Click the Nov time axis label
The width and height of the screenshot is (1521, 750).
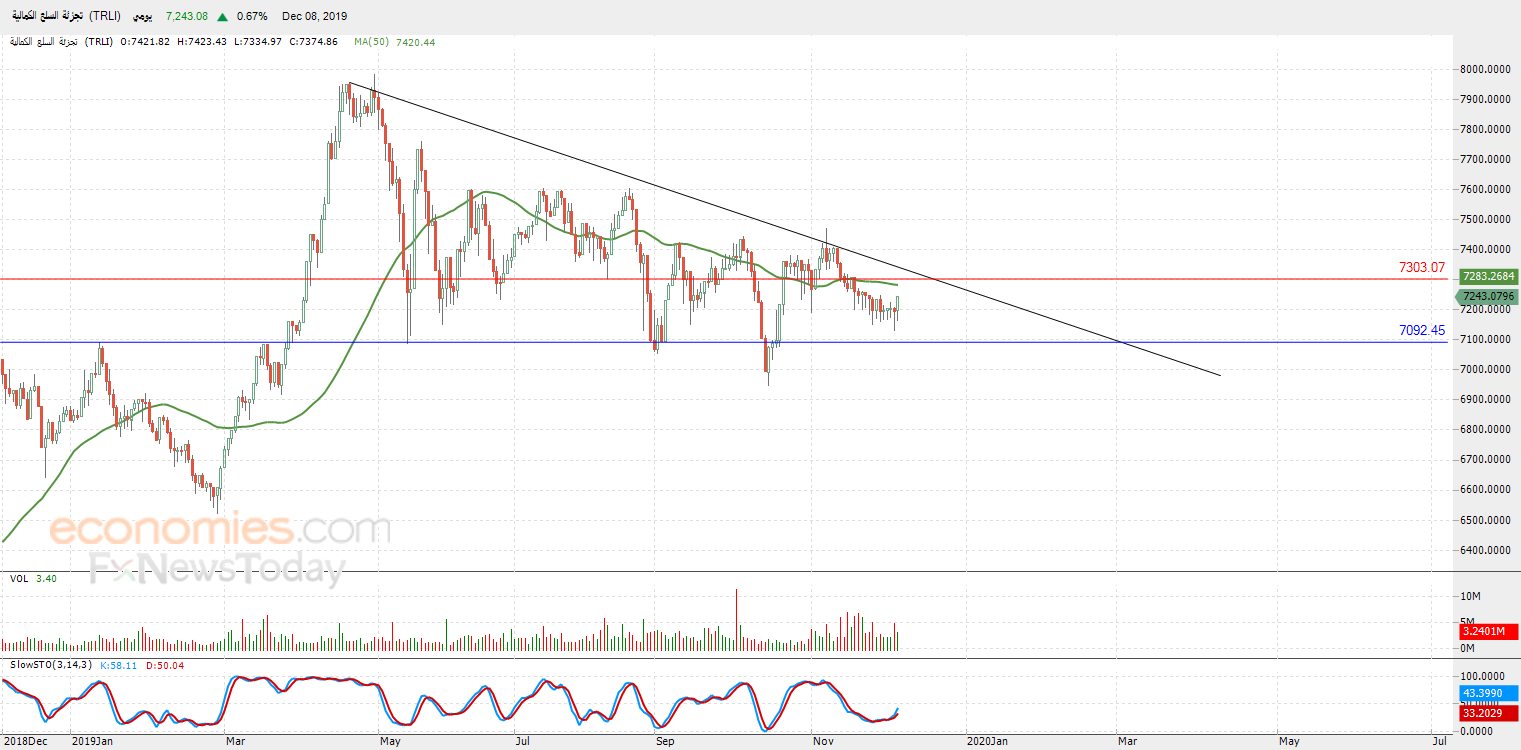pyautogui.click(x=824, y=741)
